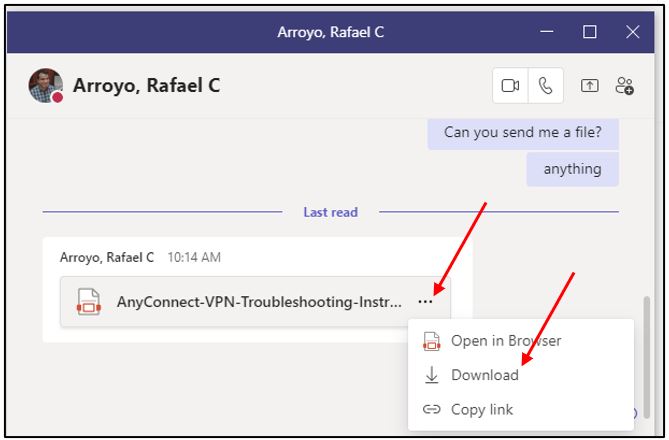The image size is (669, 440).
Task: Start a video call with Rafael
Action: [x=510, y=86]
